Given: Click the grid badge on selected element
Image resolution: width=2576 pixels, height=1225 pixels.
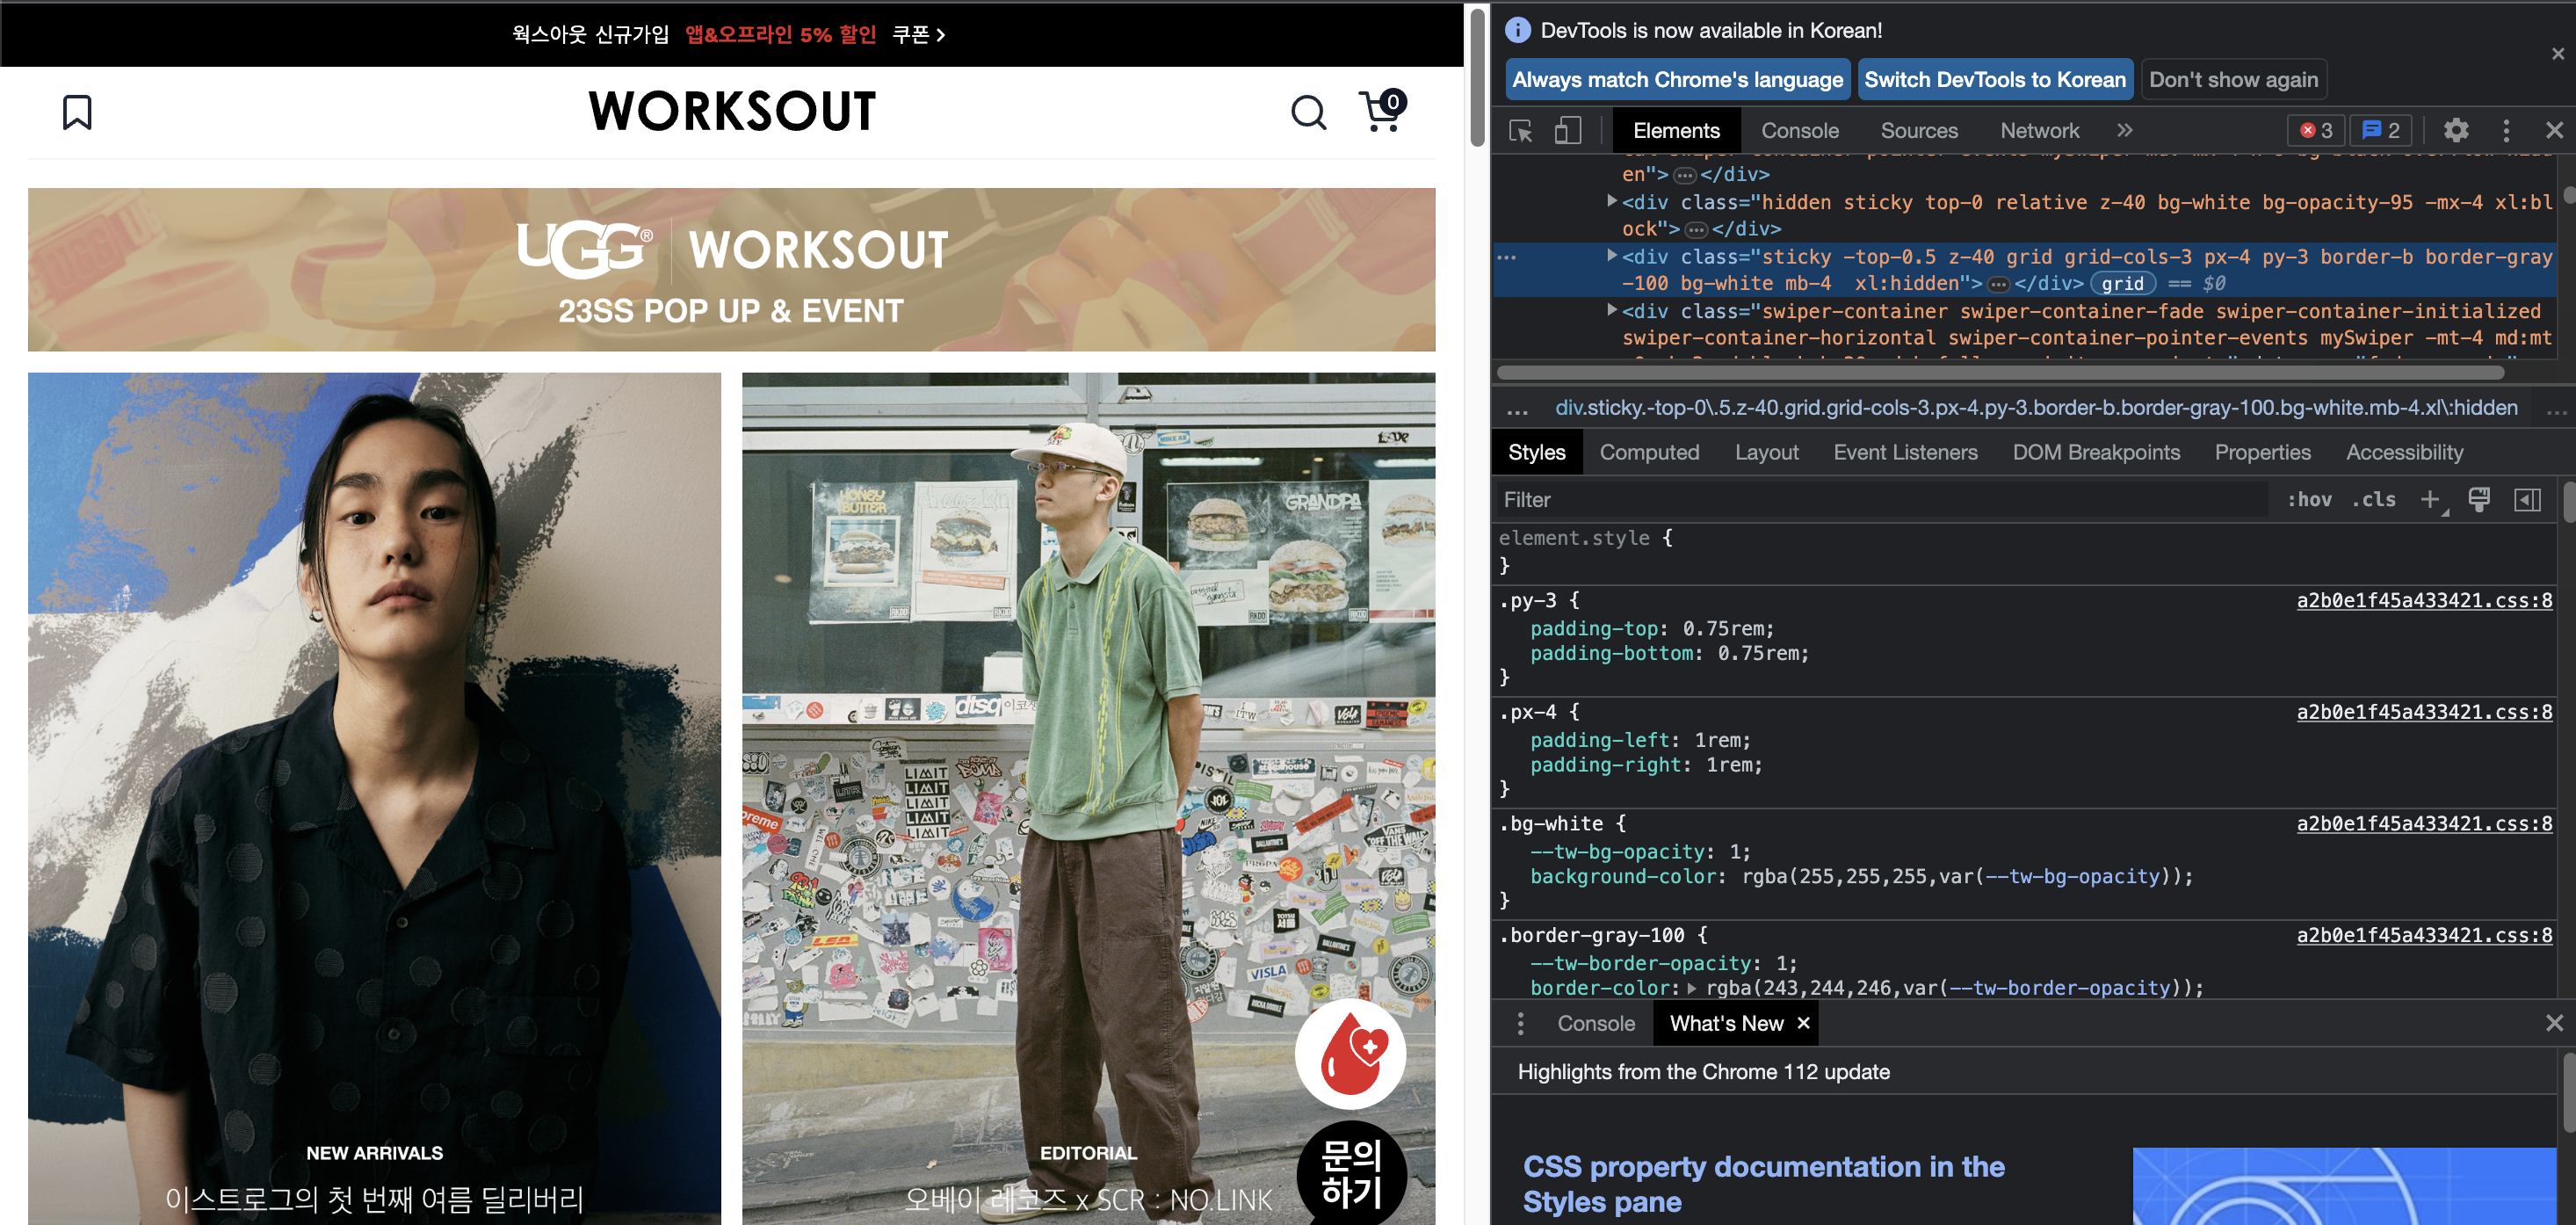Looking at the screenshot, I should pyautogui.click(x=2122, y=284).
